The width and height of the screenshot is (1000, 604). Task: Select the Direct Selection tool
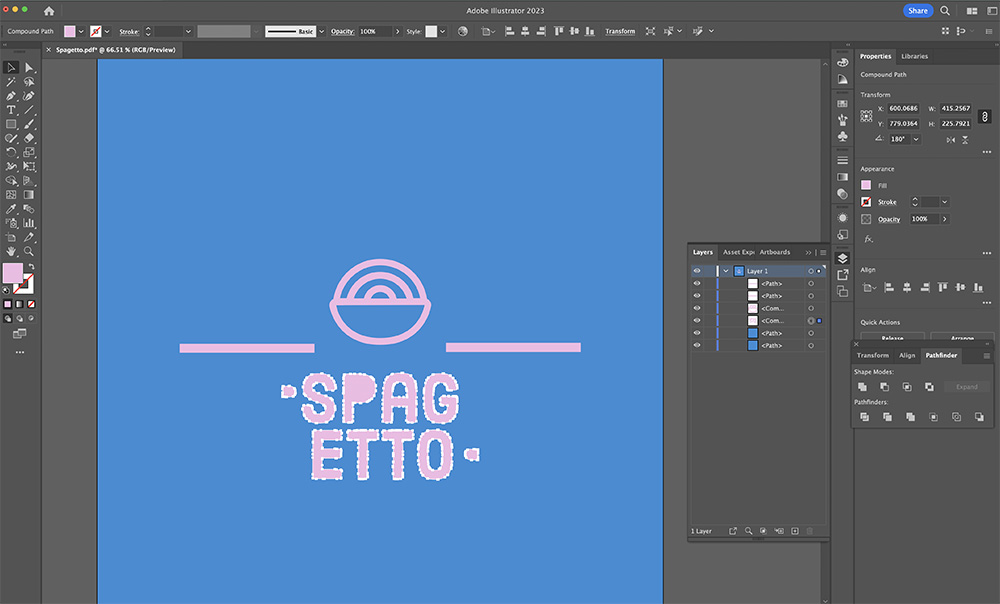(29, 67)
